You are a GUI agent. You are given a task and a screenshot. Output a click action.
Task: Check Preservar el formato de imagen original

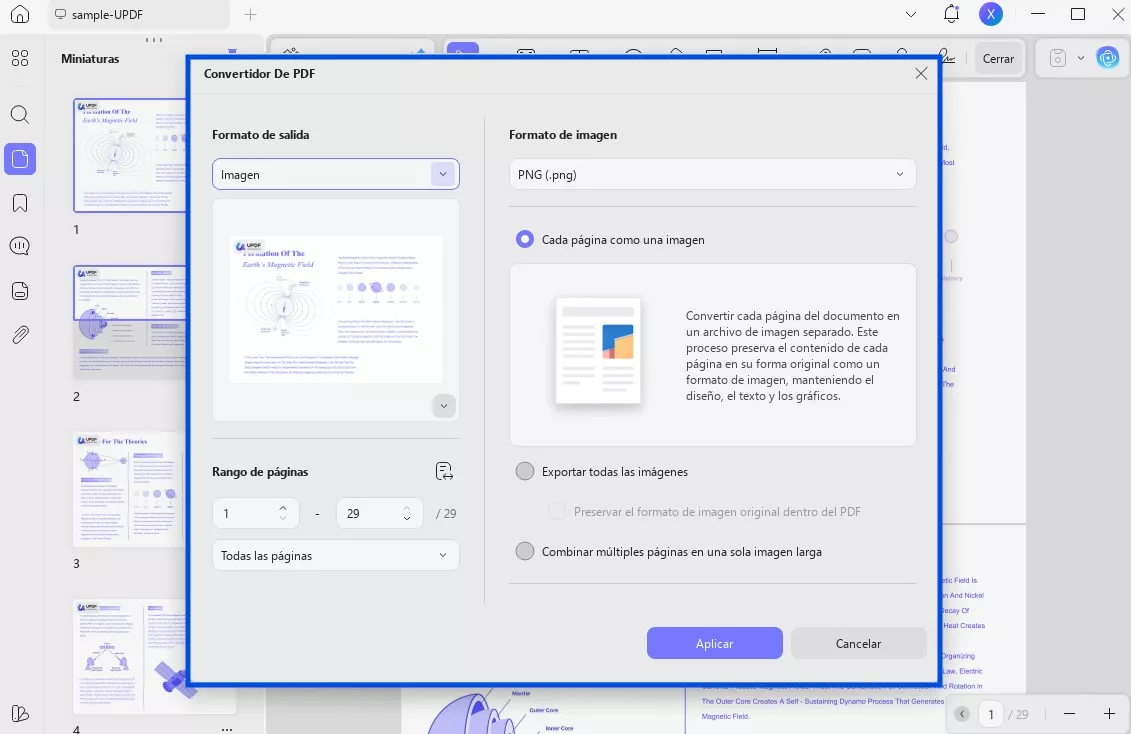click(x=557, y=511)
